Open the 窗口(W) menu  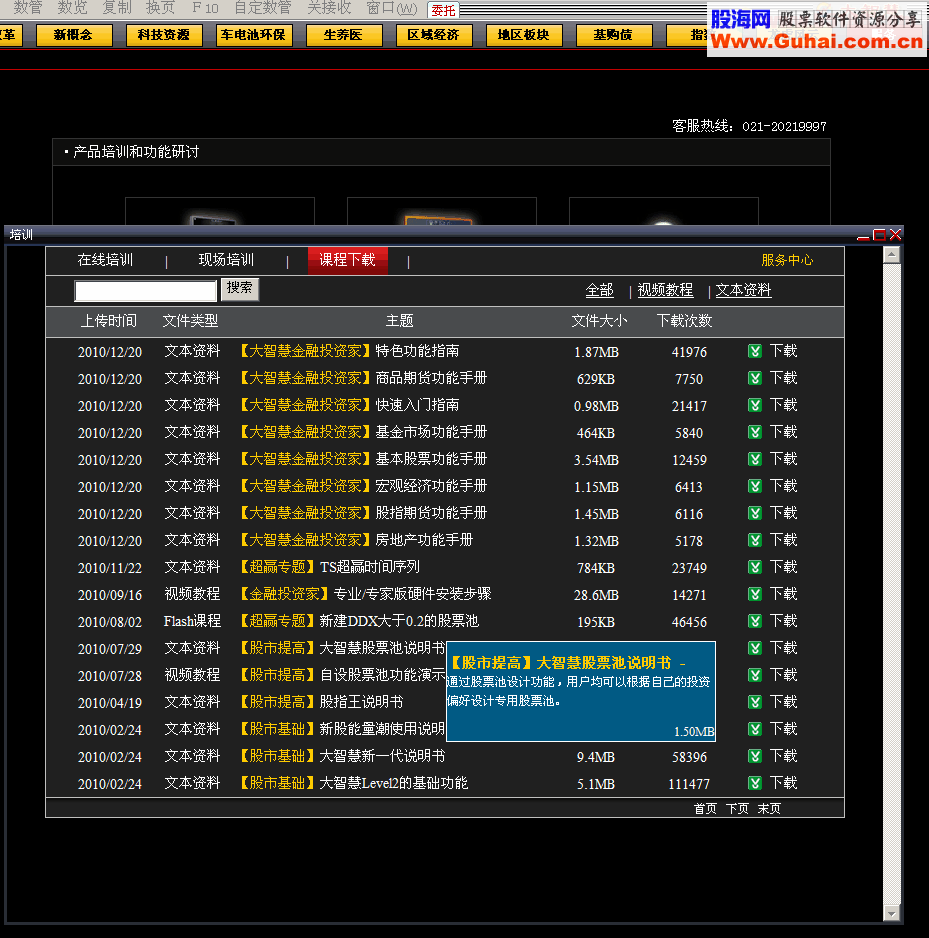391,8
